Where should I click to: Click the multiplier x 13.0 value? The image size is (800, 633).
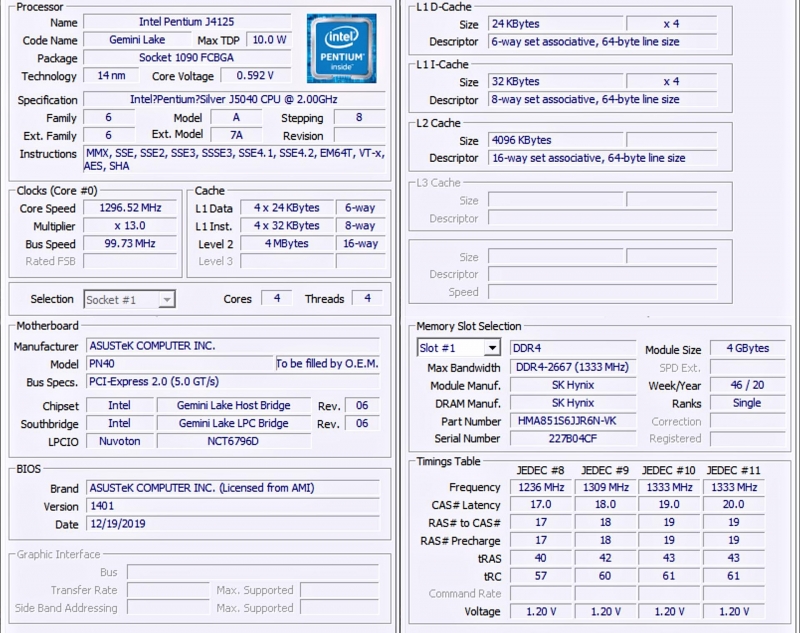coord(130,225)
